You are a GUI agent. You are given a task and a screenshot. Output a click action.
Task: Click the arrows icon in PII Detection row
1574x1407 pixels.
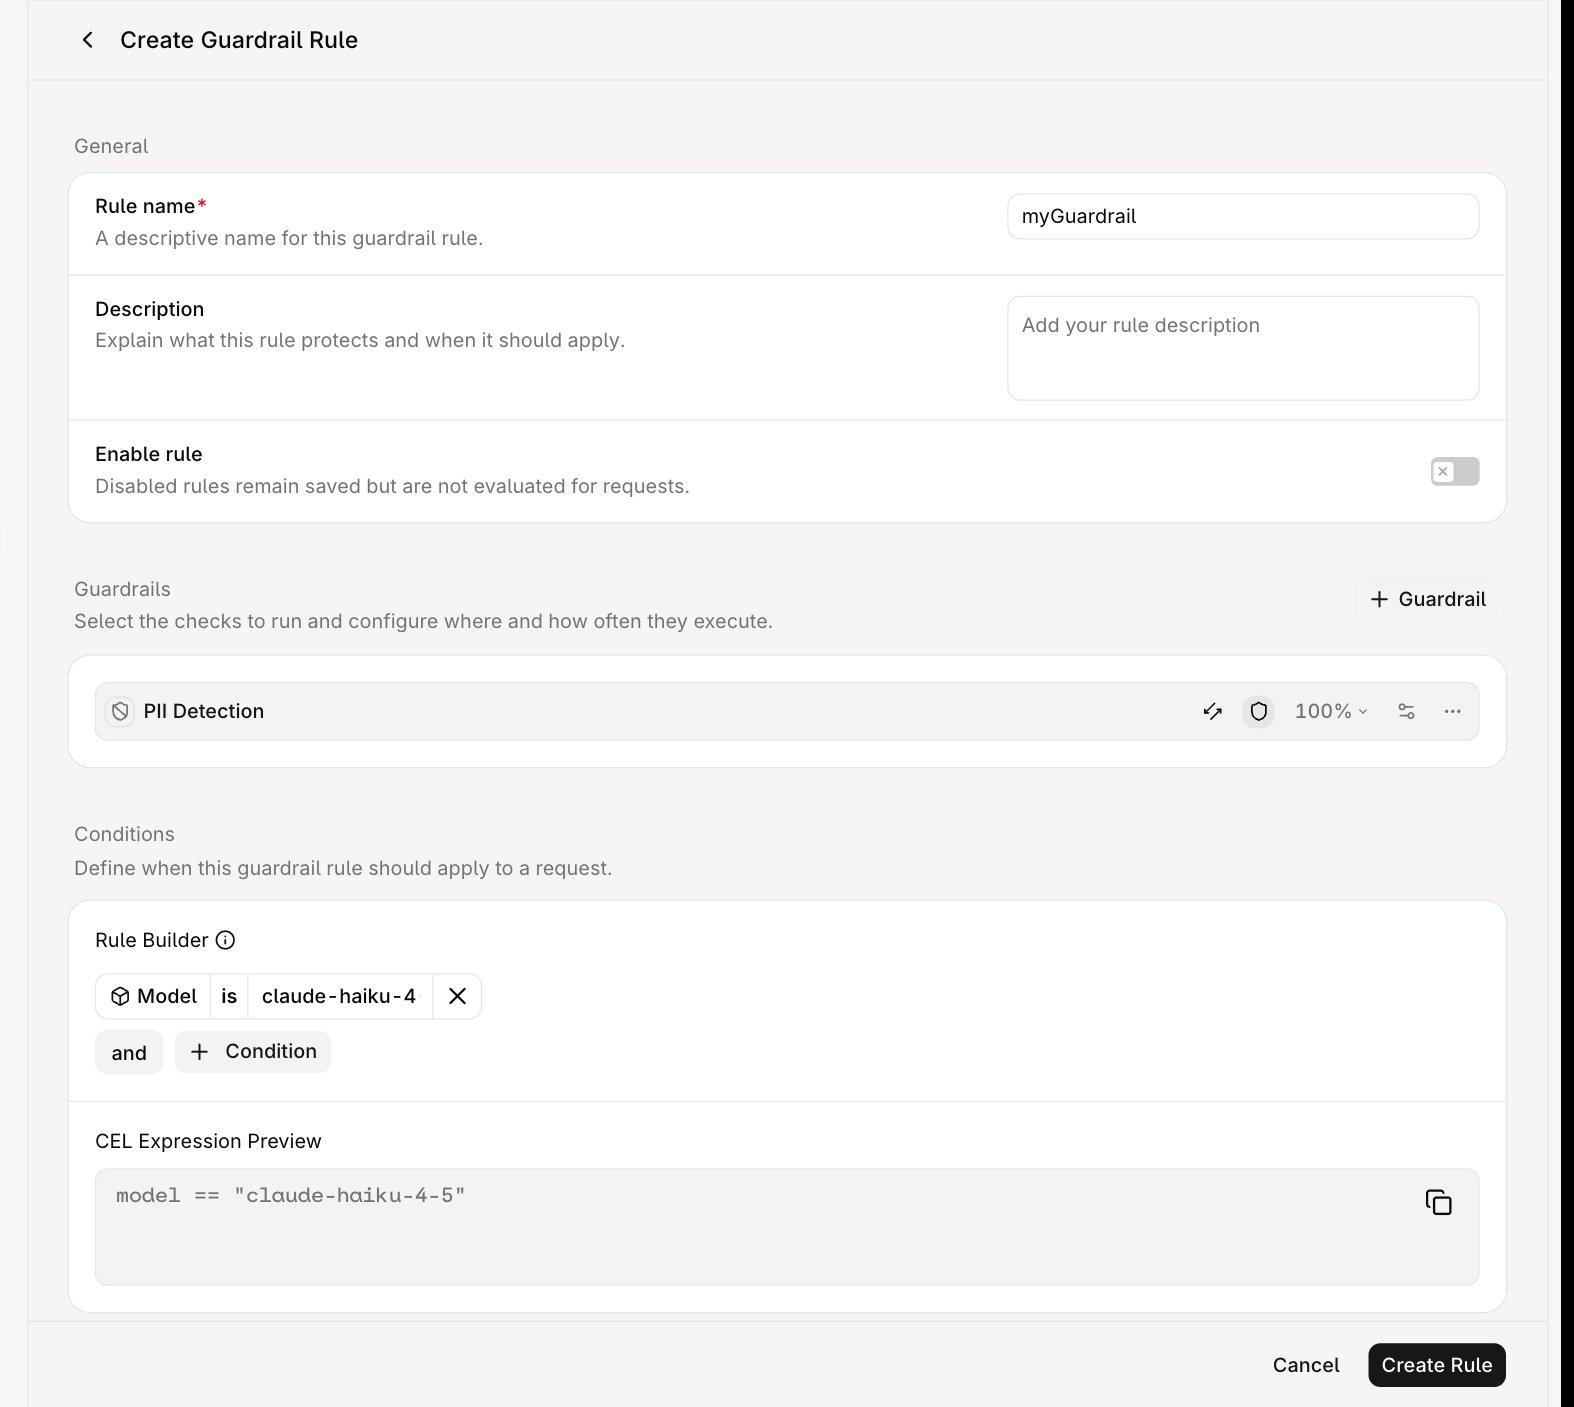[1212, 712]
